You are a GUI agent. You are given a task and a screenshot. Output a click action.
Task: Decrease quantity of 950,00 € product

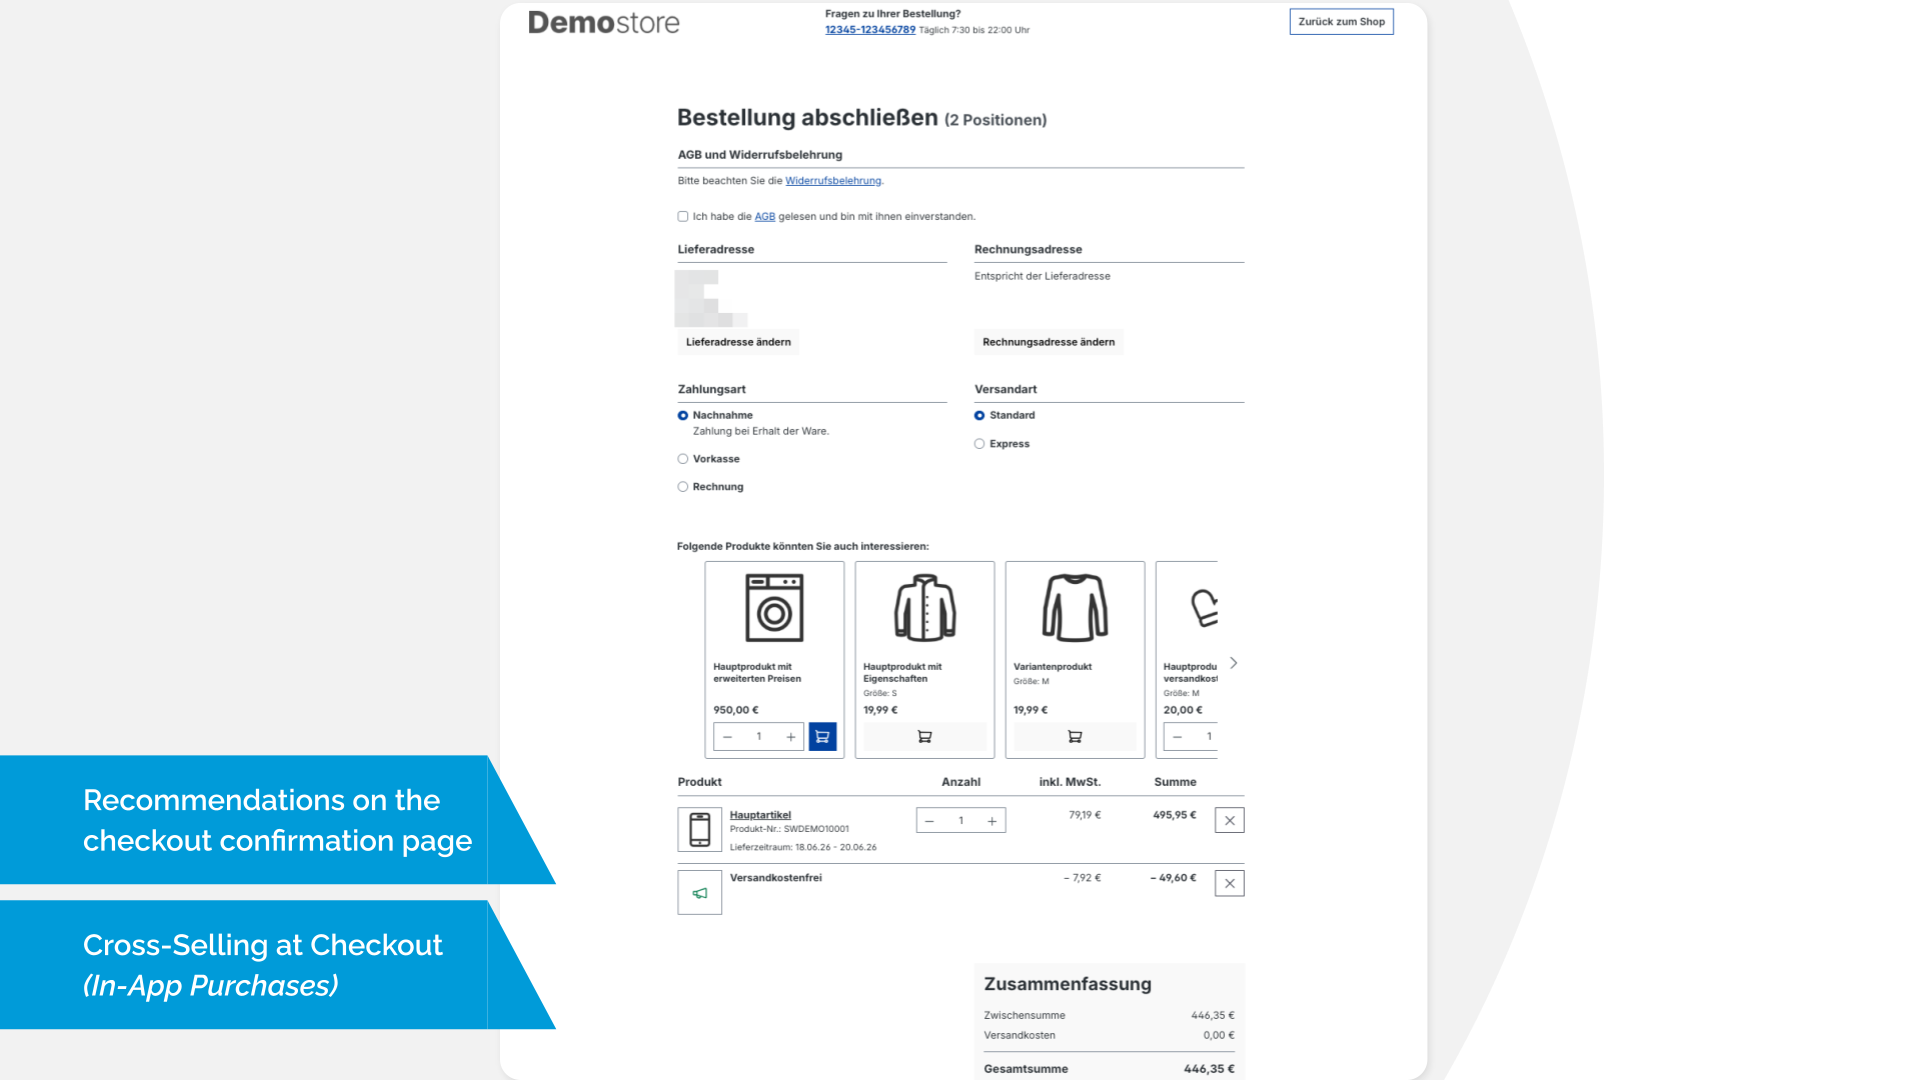[728, 737]
